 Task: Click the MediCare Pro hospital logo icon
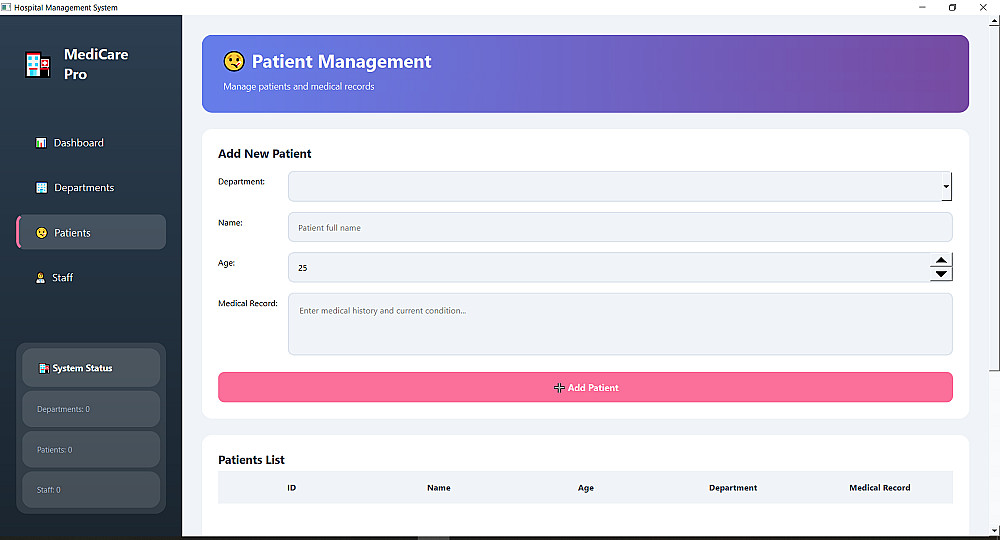click(x=37, y=65)
